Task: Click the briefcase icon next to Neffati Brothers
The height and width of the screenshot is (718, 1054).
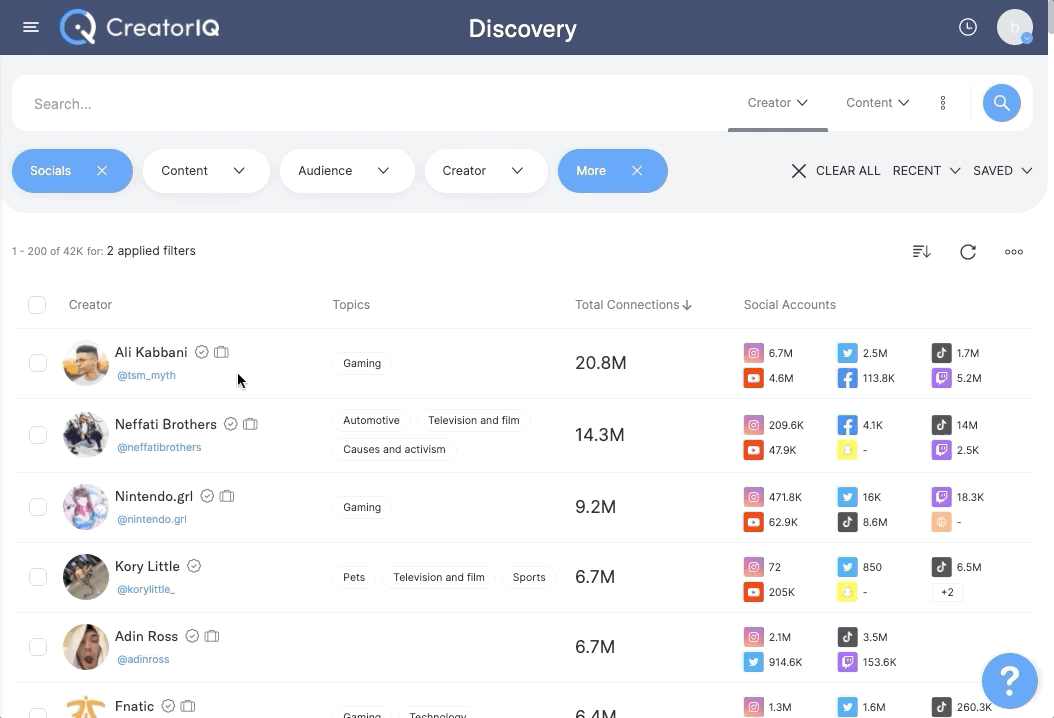Action: (x=250, y=424)
